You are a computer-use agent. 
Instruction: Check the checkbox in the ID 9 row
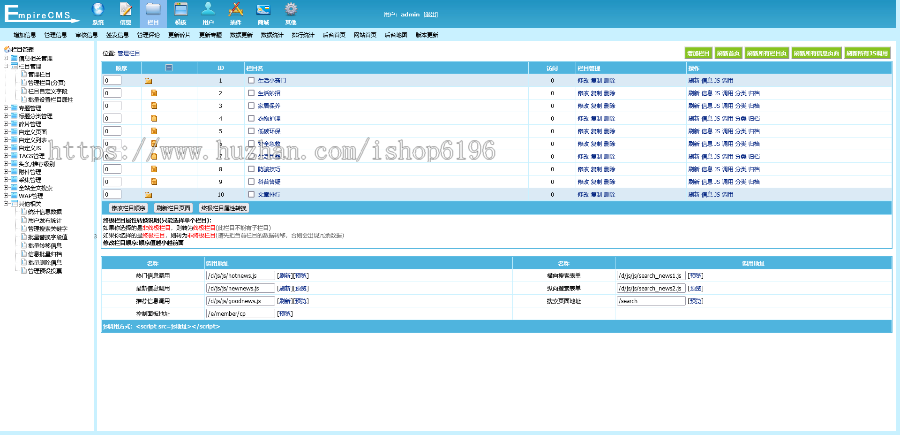(x=251, y=181)
